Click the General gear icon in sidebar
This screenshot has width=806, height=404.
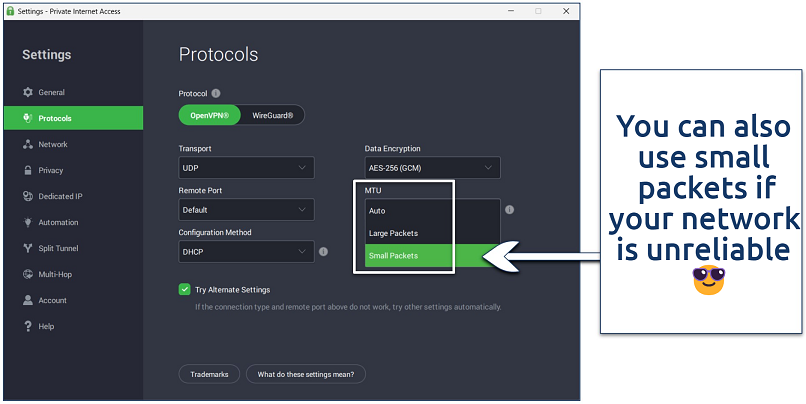[x=27, y=93]
